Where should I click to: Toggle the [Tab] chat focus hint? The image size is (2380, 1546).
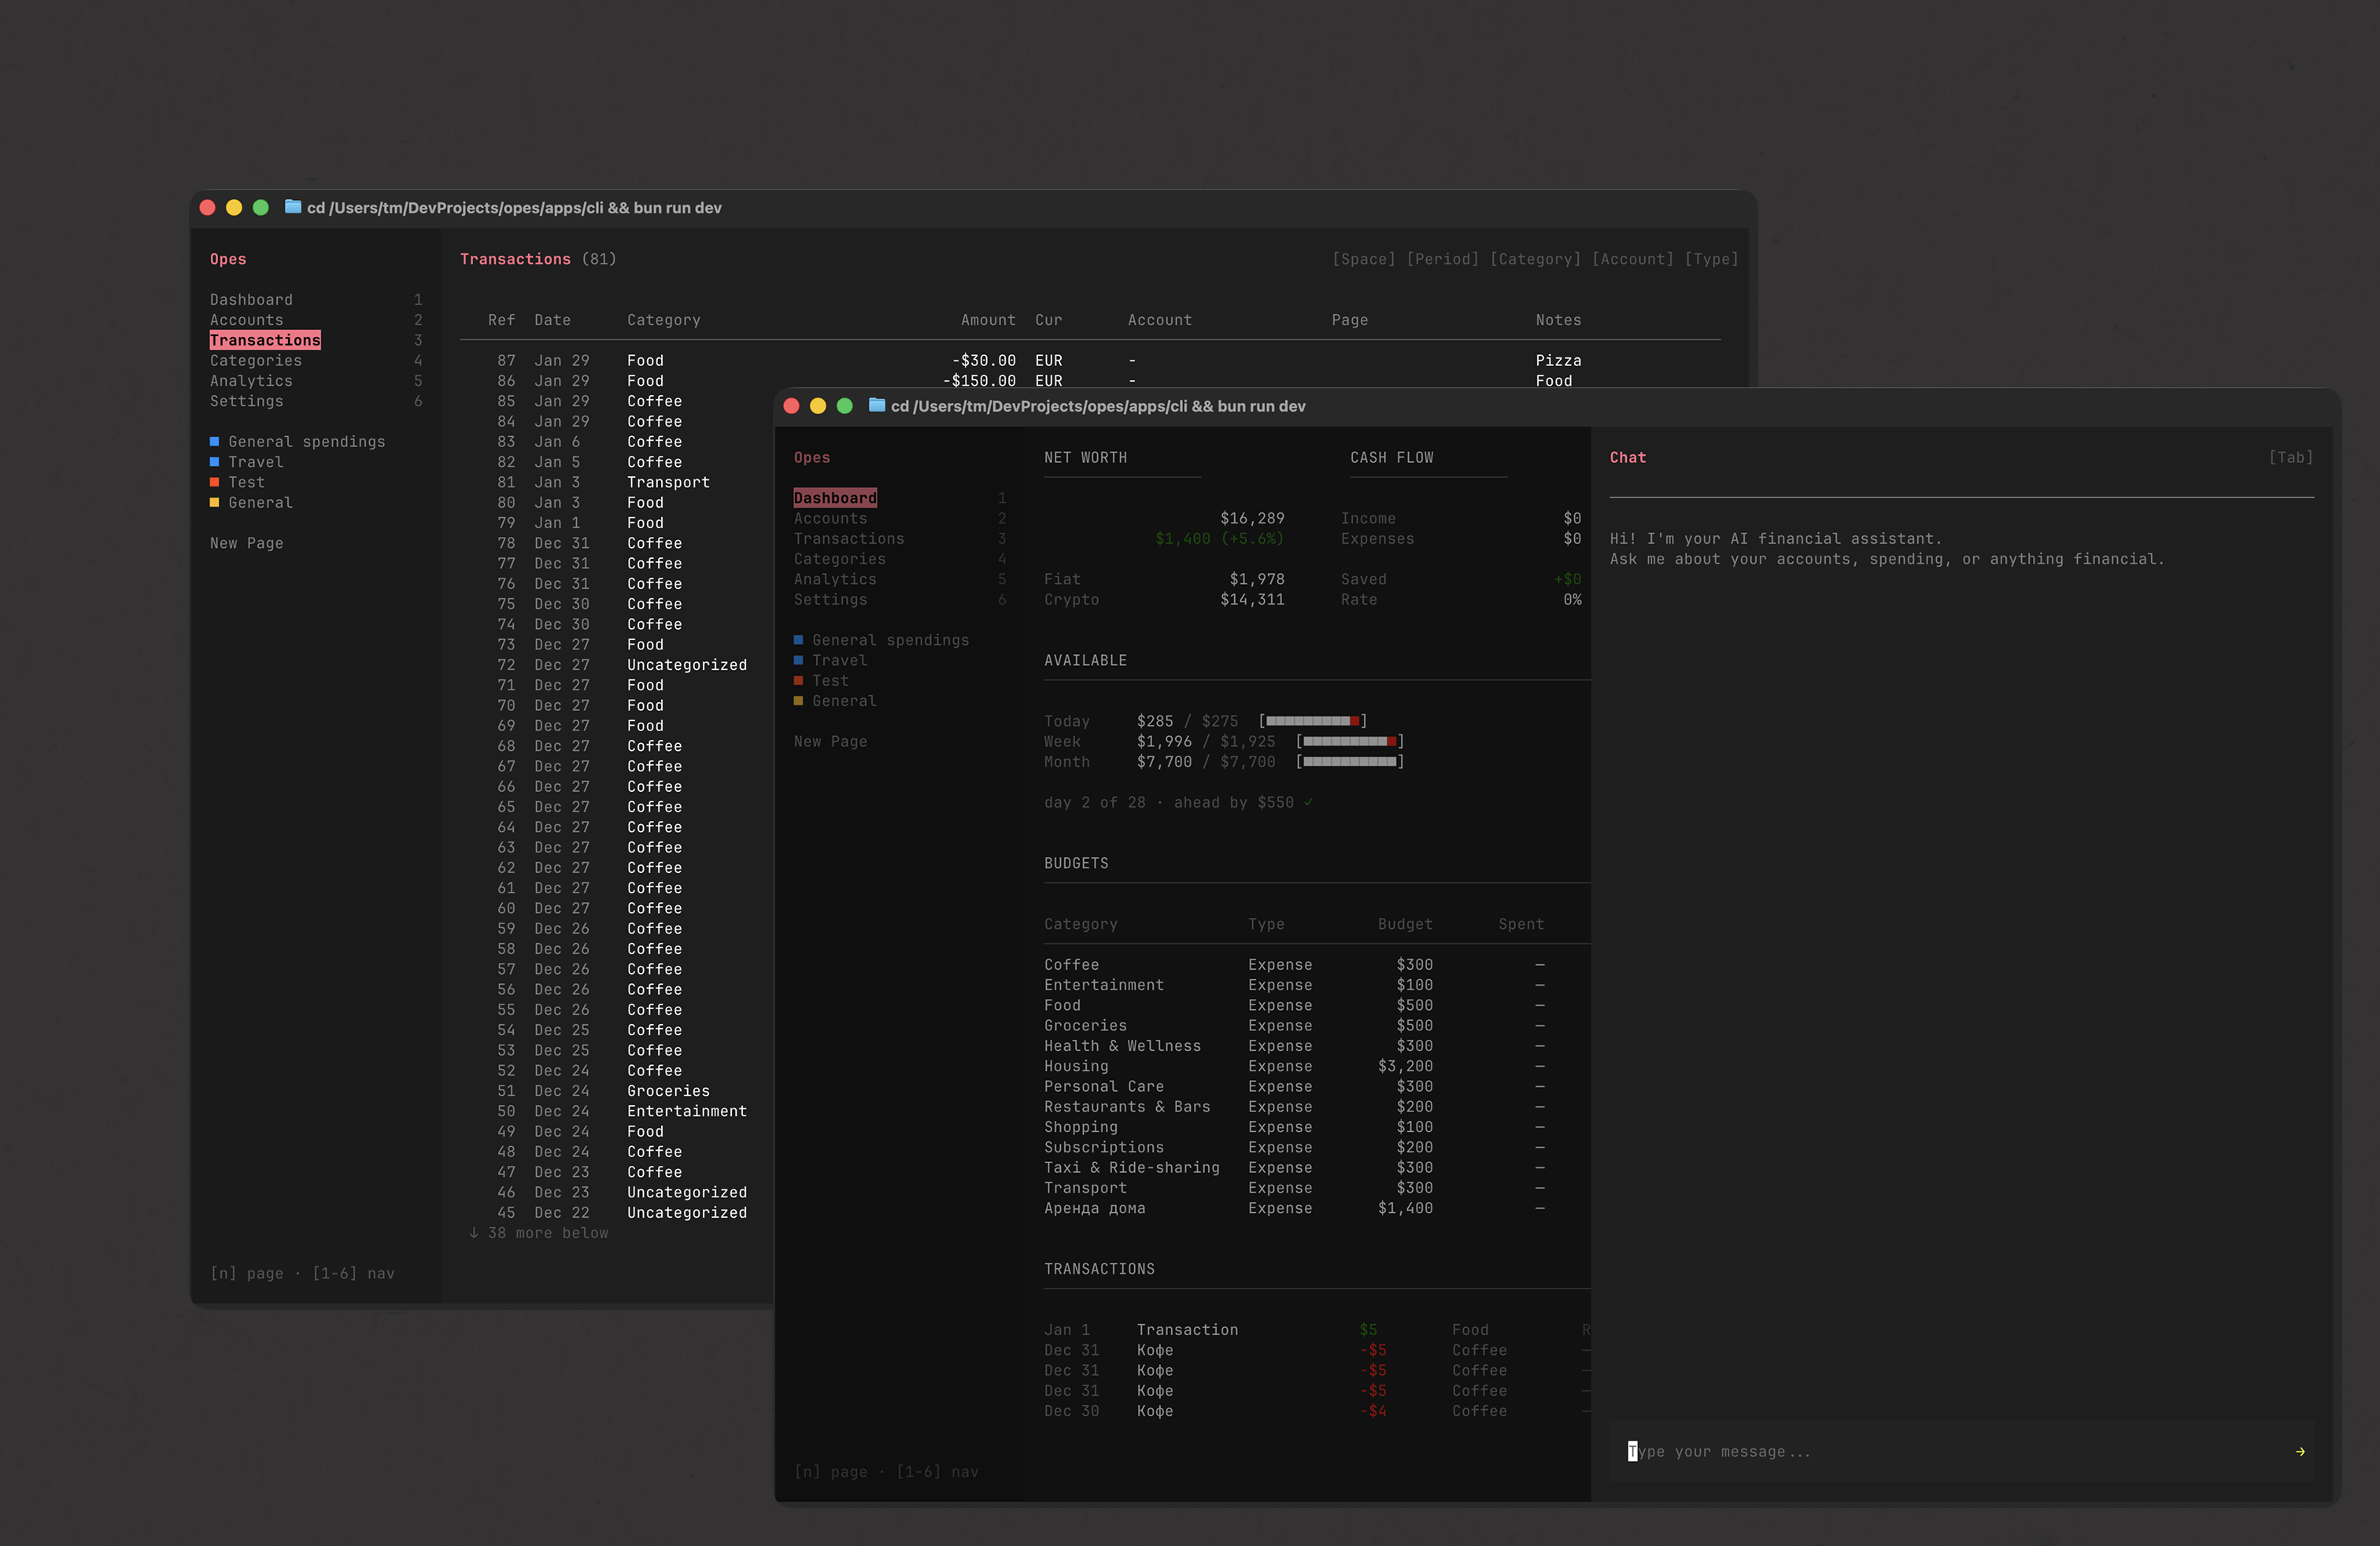click(x=2290, y=457)
